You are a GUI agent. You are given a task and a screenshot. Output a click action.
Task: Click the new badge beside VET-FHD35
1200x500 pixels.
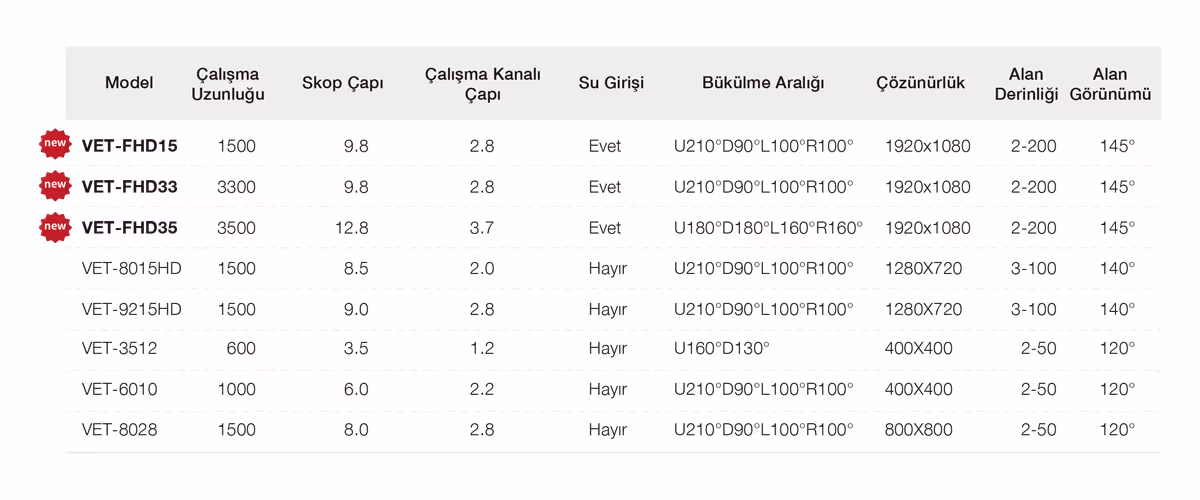(55, 227)
